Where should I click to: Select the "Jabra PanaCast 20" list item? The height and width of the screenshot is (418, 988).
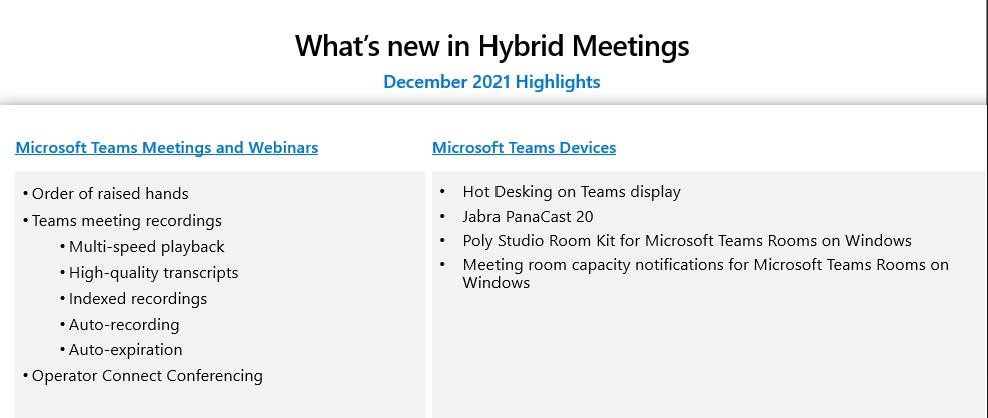528,216
